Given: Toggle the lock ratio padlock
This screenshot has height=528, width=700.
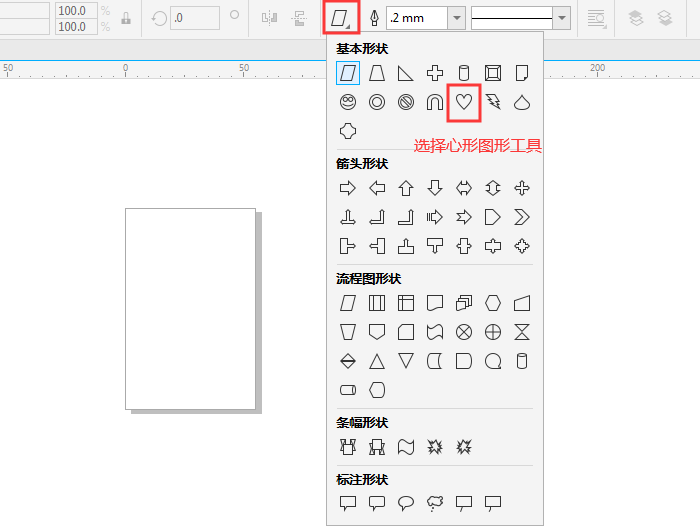Looking at the screenshot, I should coord(126,18).
